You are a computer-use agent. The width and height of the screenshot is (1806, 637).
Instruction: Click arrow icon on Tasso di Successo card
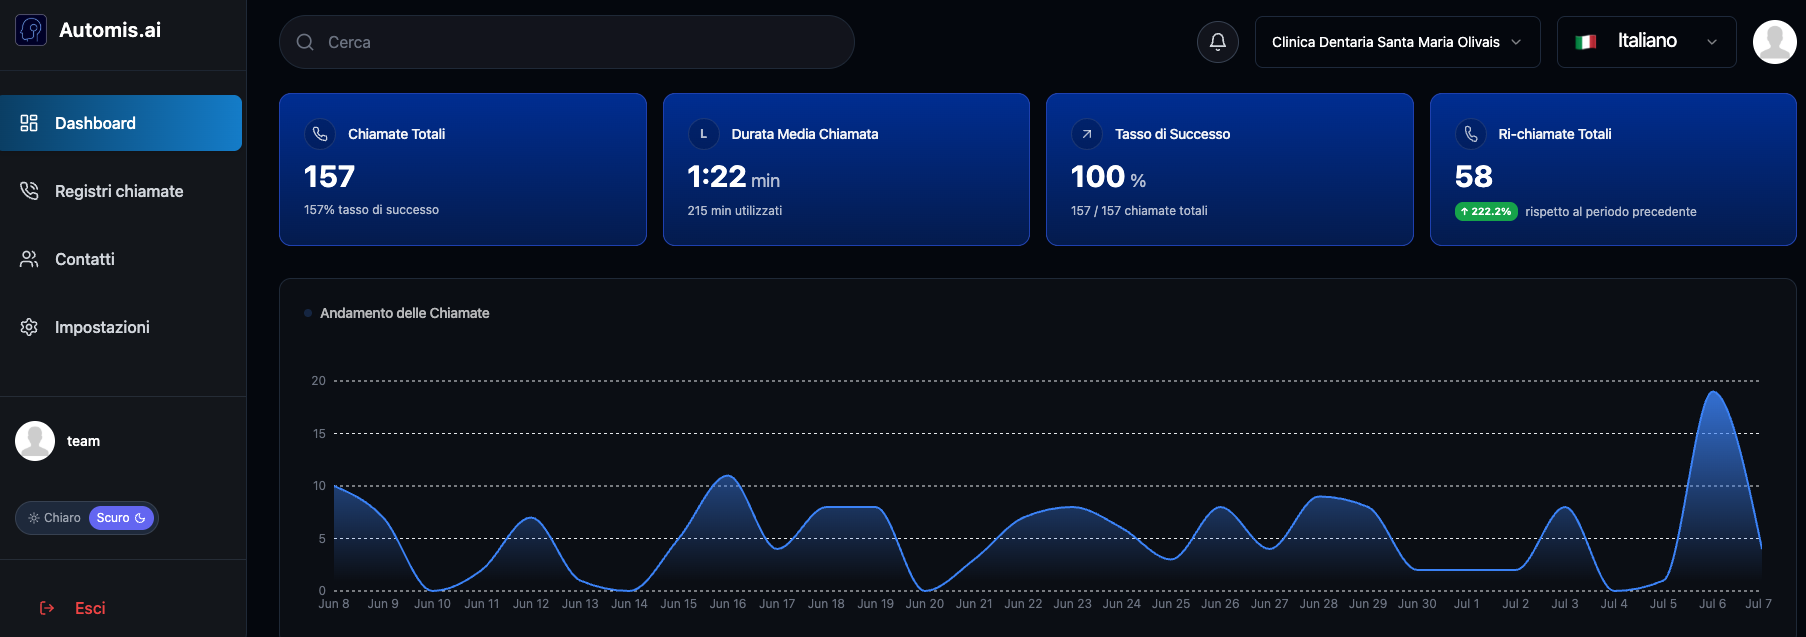(1087, 134)
